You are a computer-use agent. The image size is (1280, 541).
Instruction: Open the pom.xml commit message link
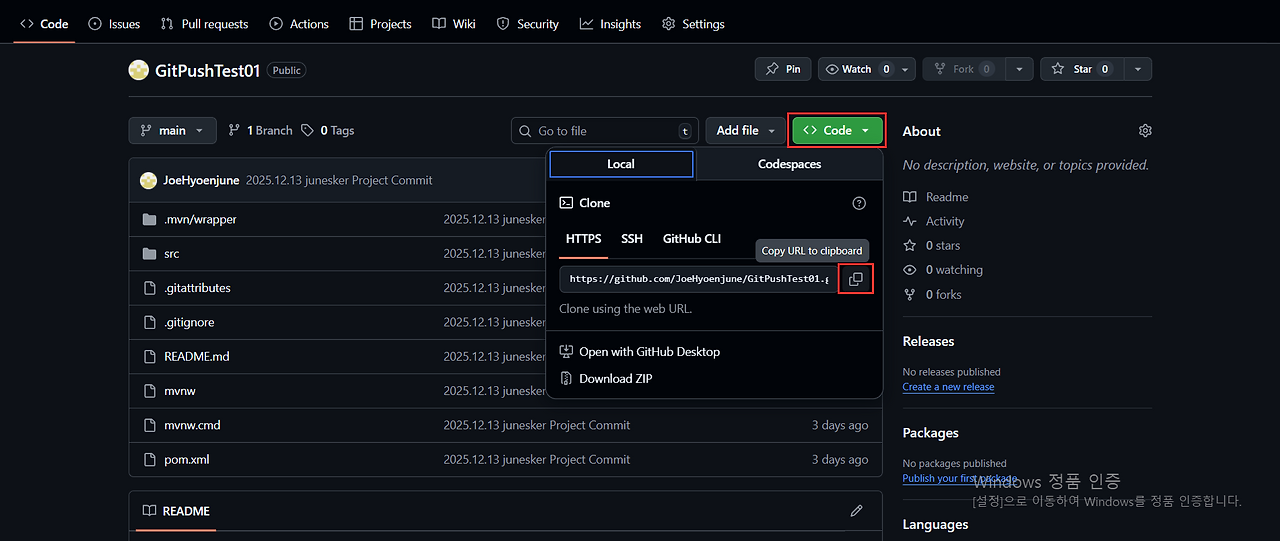pyautogui.click(x=537, y=459)
